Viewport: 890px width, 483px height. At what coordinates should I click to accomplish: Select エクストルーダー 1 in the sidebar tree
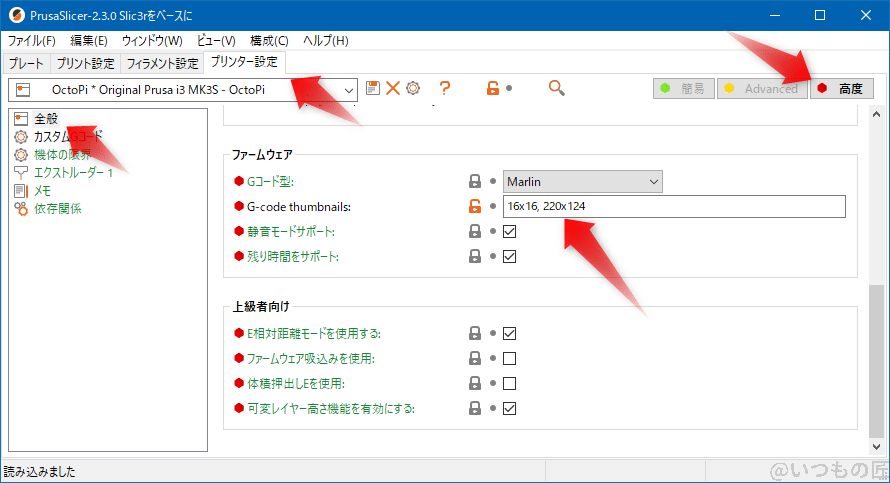(73, 172)
